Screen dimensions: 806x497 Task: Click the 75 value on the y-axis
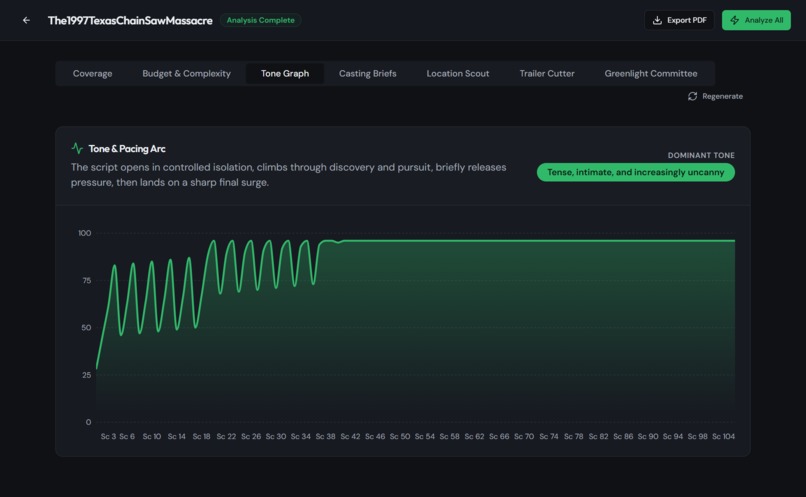click(86, 281)
